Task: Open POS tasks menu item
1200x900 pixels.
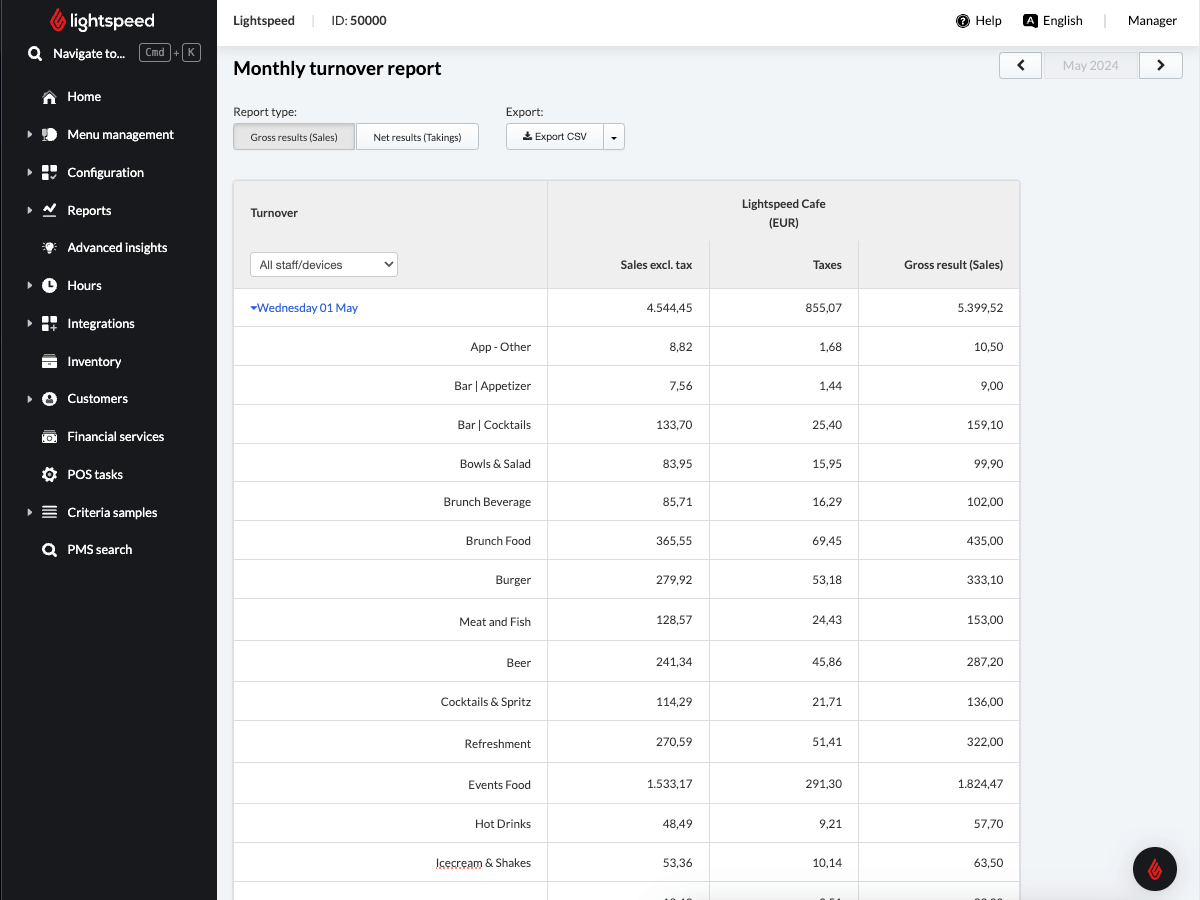Action: point(95,475)
